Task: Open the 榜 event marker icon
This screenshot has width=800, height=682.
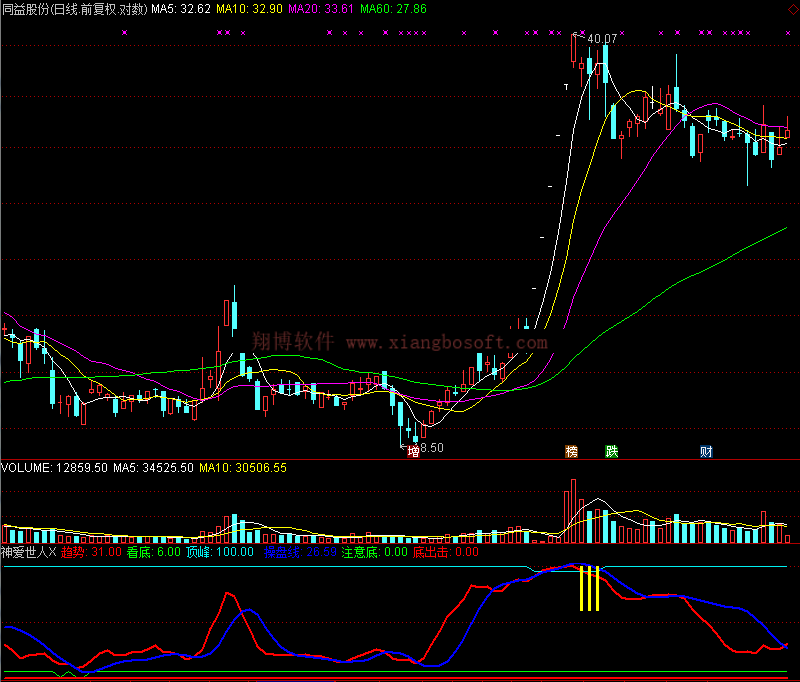Action: [571, 451]
